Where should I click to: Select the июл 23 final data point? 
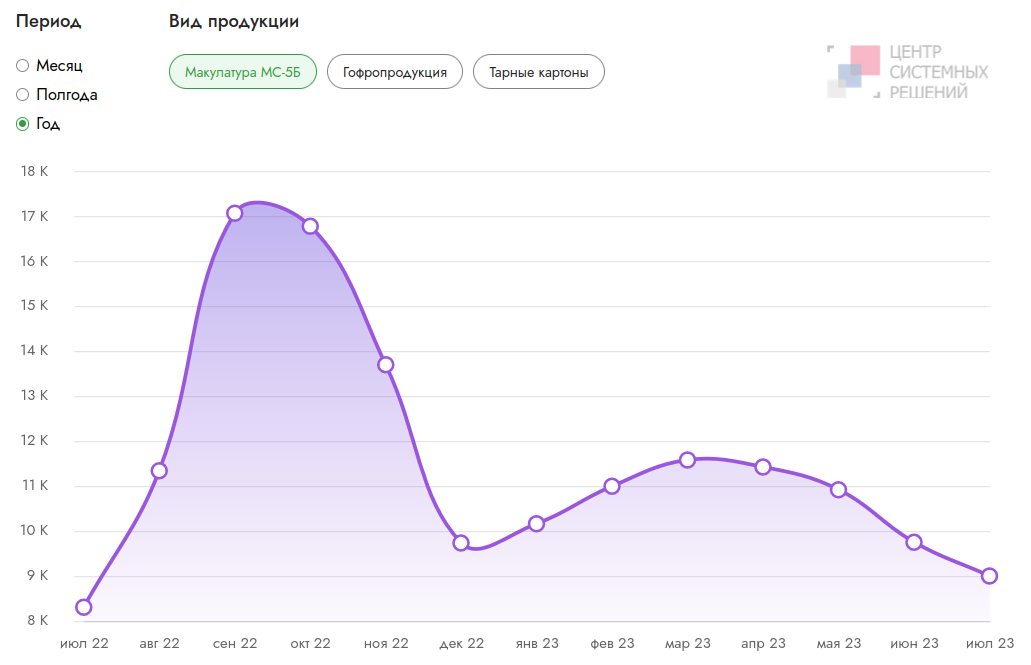[x=989, y=576]
